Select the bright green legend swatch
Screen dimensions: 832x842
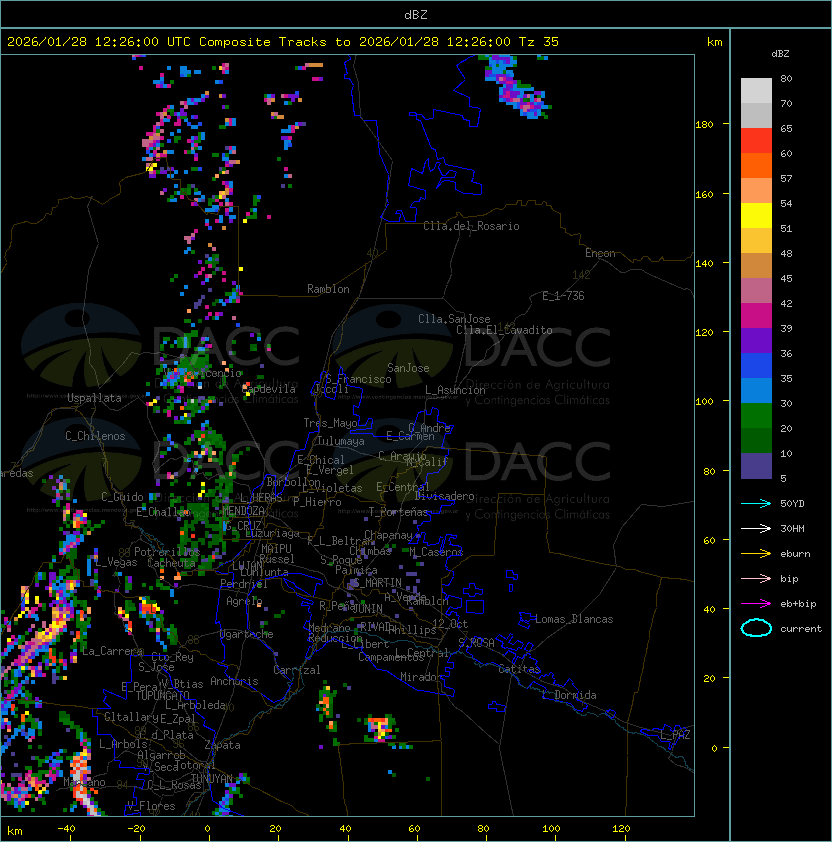[756, 415]
